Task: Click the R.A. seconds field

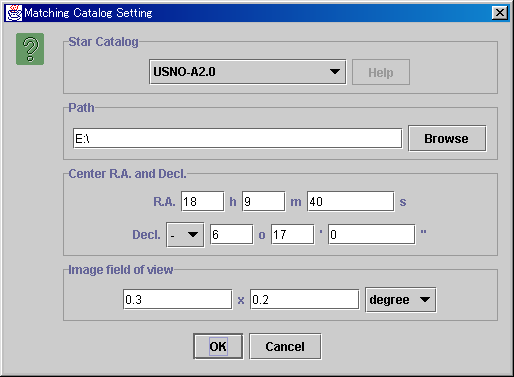Action: point(350,201)
